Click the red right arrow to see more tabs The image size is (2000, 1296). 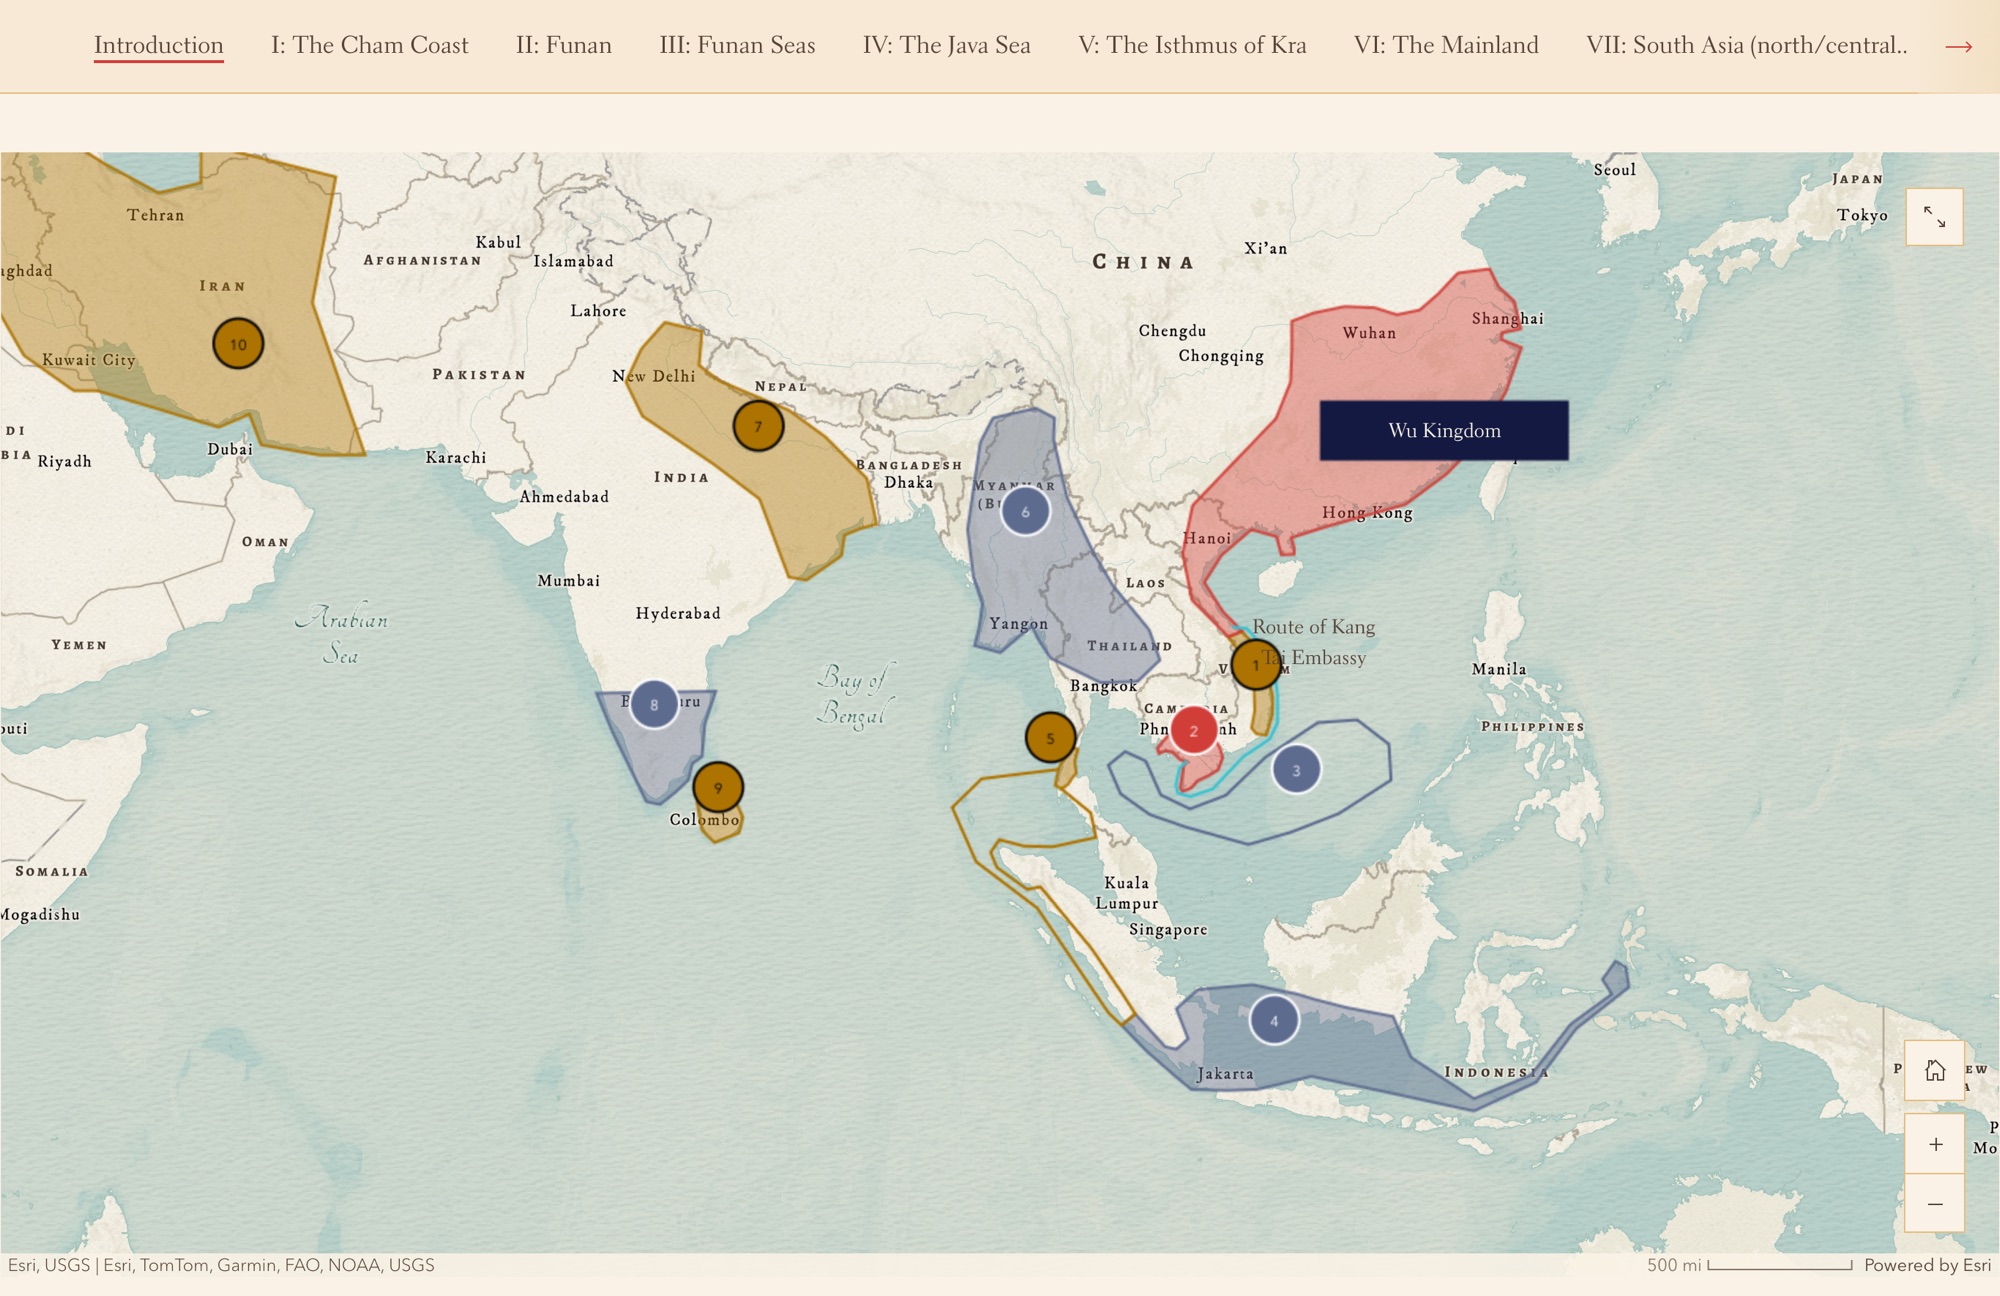click(x=1958, y=46)
